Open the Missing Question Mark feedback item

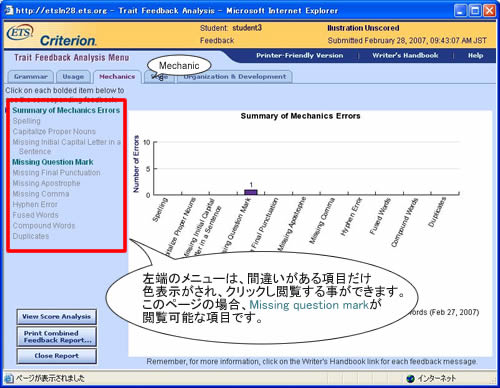point(53,162)
